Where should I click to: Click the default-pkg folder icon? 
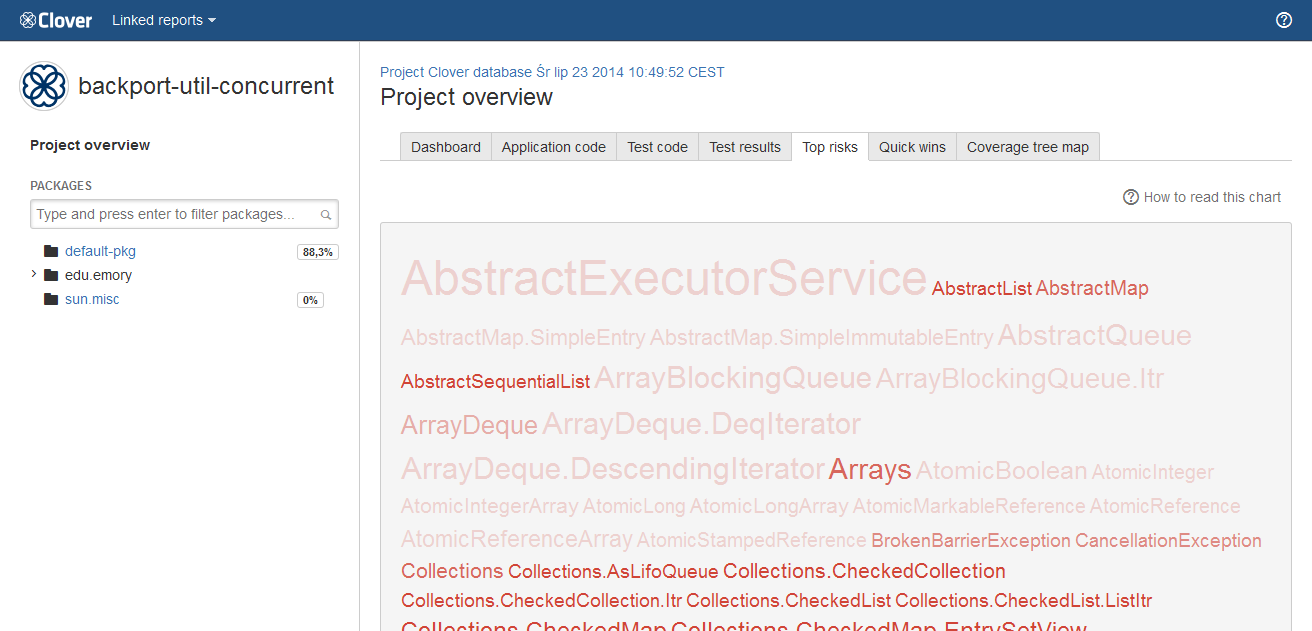click(51, 251)
